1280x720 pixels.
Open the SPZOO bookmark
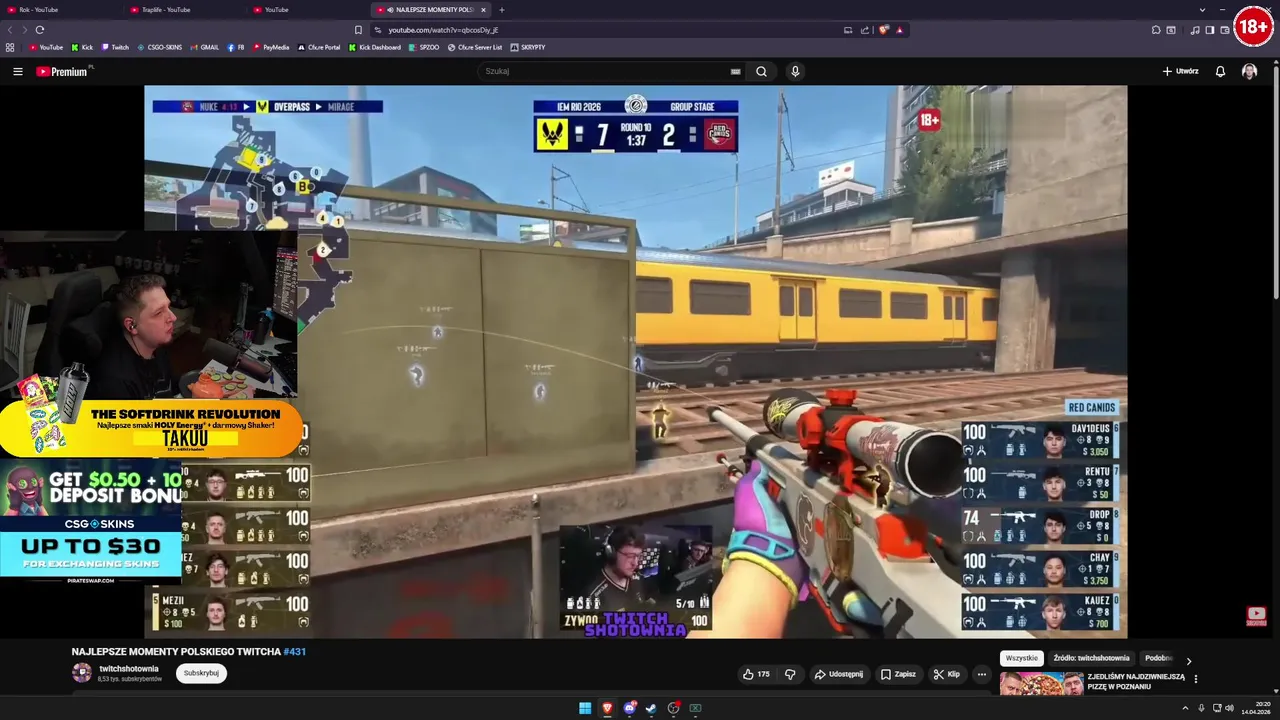tap(424, 47)
